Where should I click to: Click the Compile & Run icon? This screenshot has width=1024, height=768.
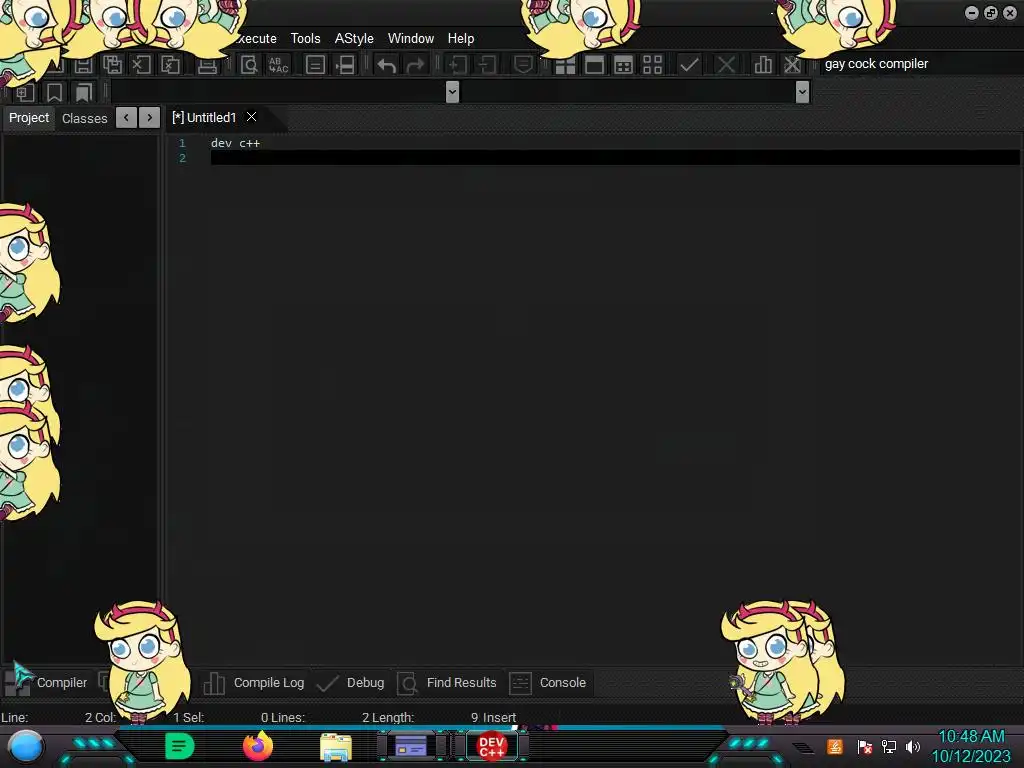pos(624,65)
